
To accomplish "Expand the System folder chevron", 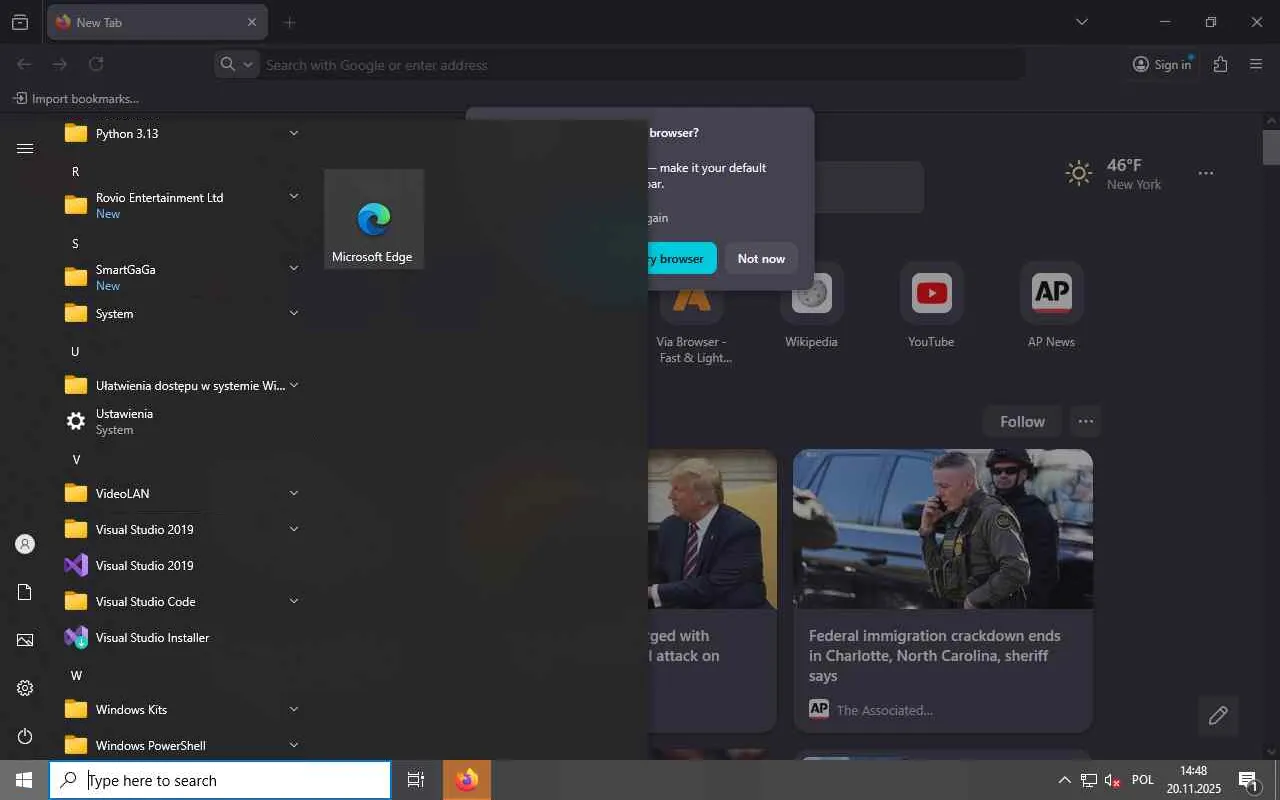I will 294,313.
